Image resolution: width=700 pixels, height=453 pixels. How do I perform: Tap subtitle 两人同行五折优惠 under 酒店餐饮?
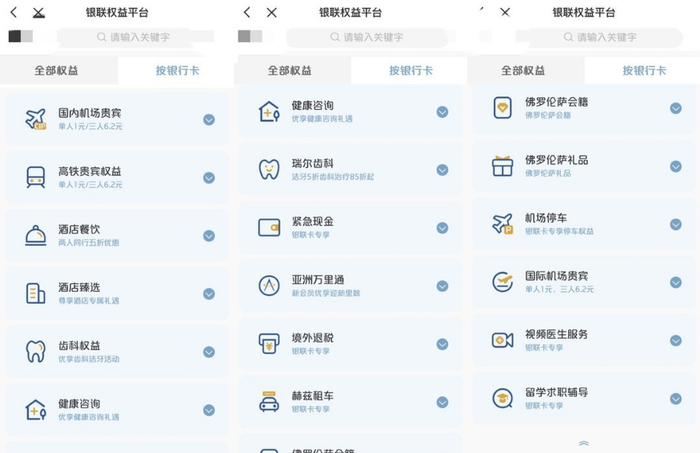pyautogui.click(x=88, y=243)
